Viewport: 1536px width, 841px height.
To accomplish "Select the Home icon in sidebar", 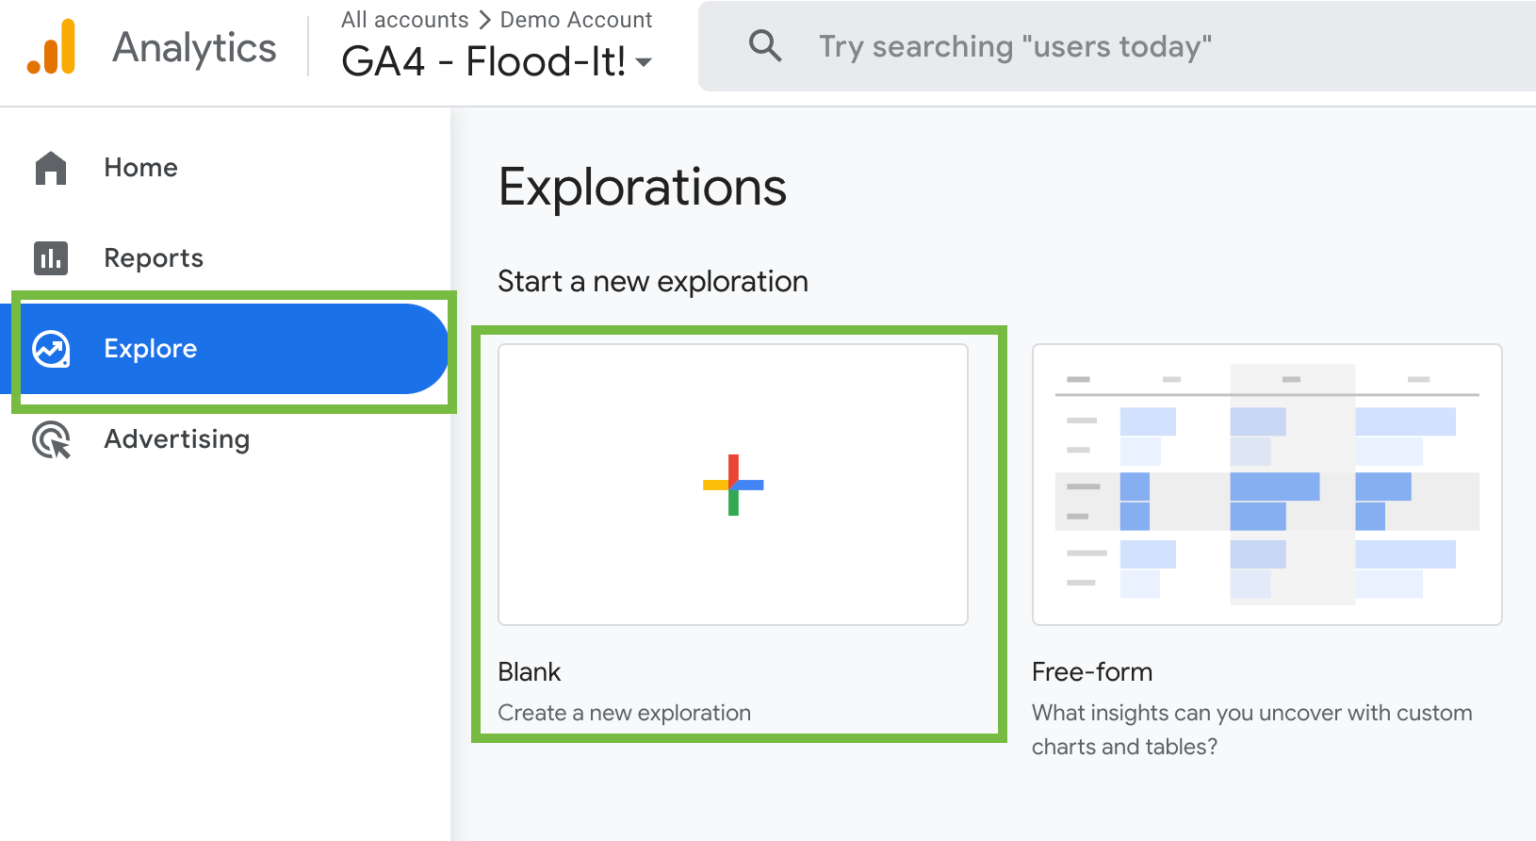I will pos(50,168).
